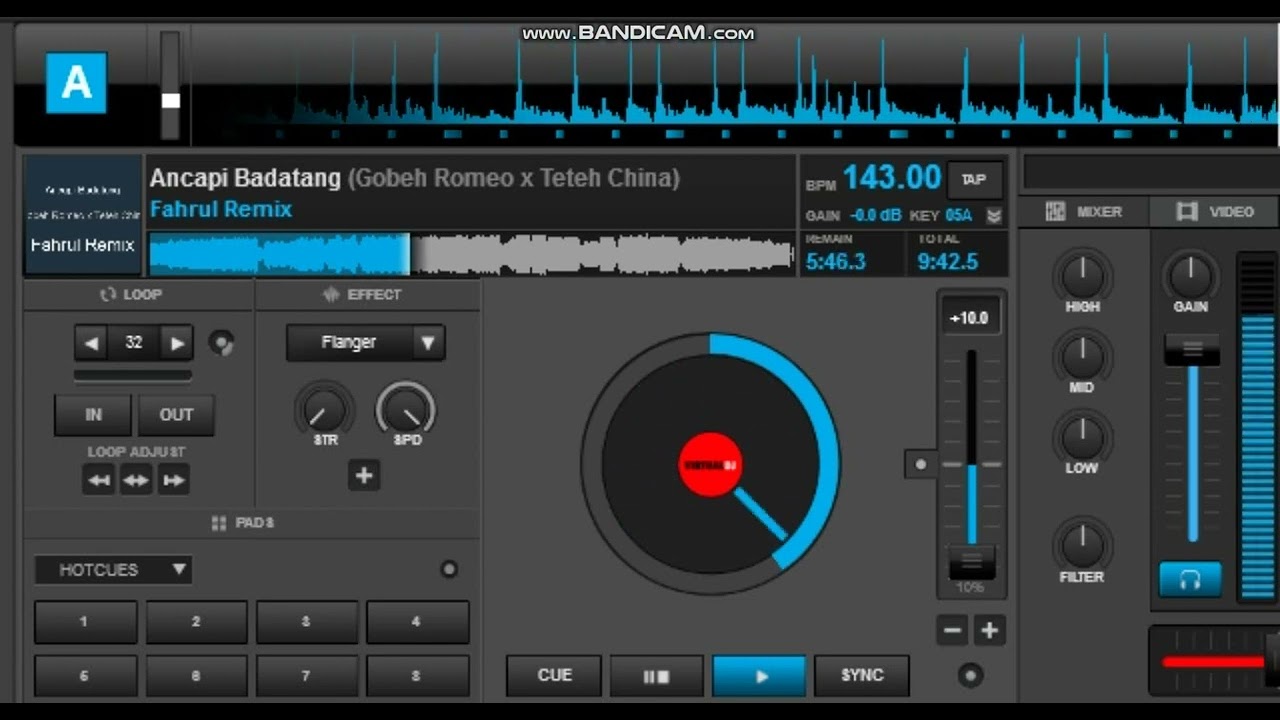Move loop forward in Loop Adjust
The image size is (1280, 720).
tap(173, 480)
